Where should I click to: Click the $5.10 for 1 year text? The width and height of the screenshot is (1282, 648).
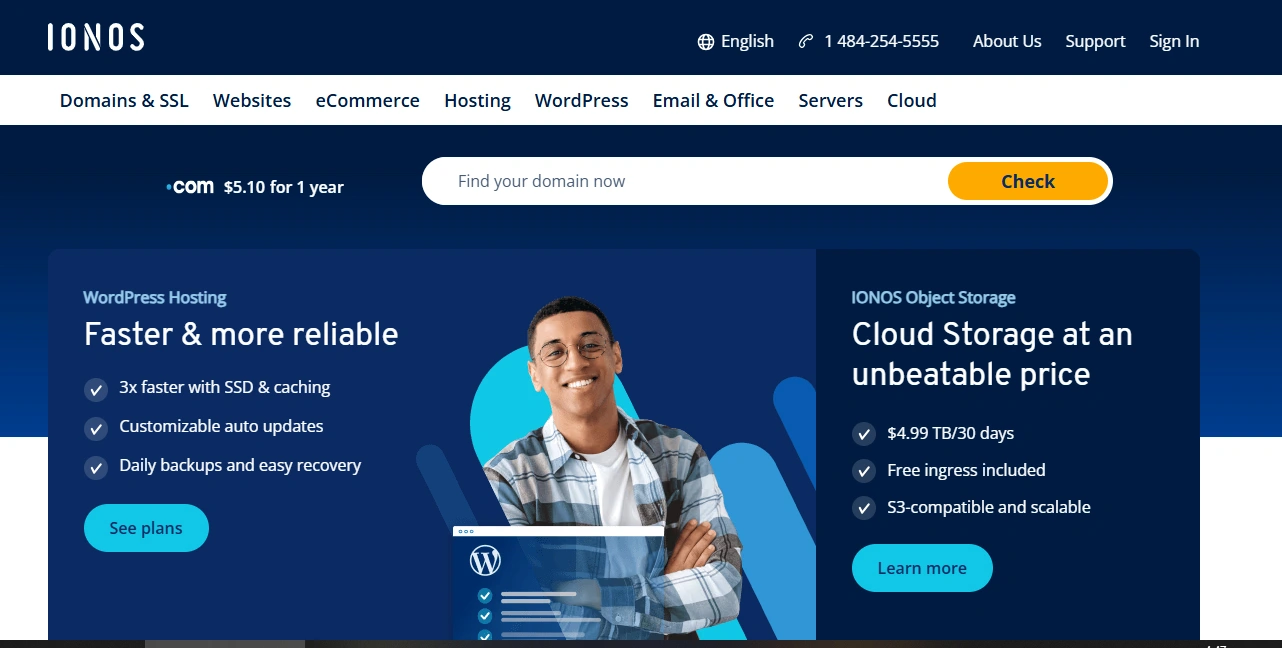[x=284, y=187]
